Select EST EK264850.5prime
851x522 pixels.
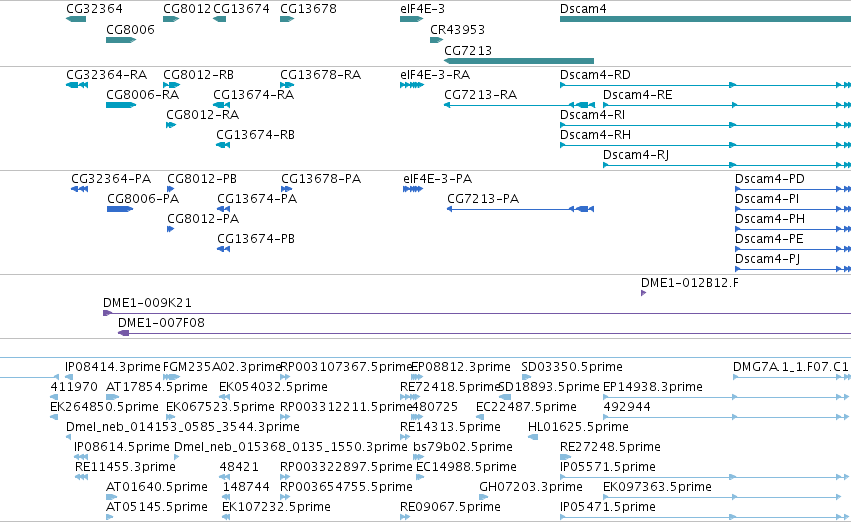point(104,407)
